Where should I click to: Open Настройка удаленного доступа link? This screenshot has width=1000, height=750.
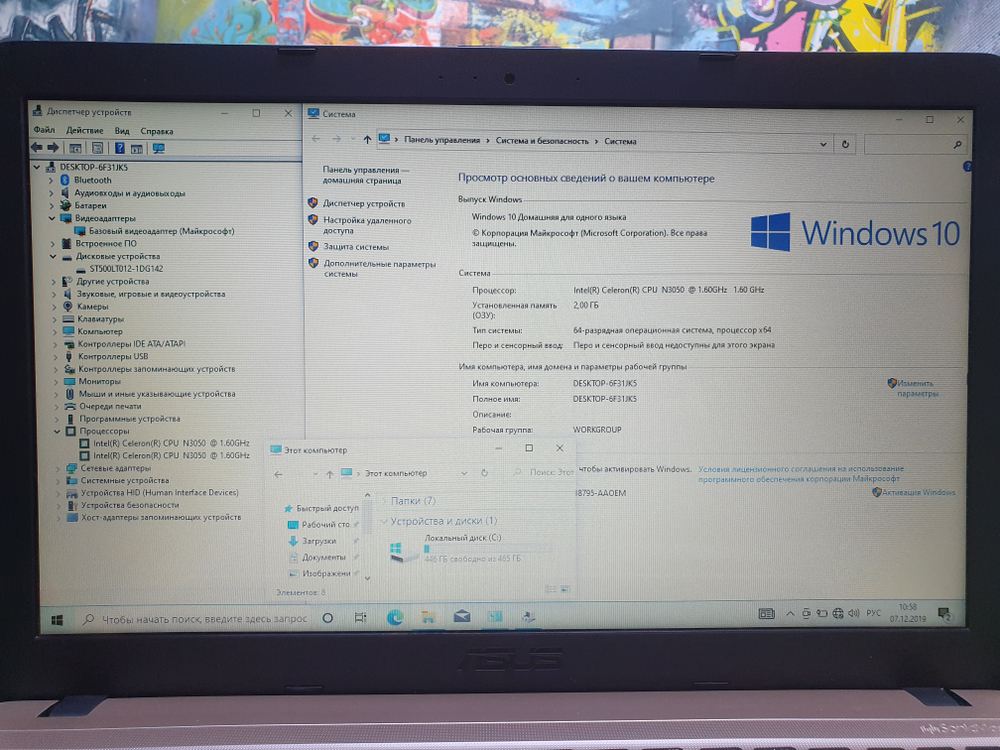click(367, 225)
